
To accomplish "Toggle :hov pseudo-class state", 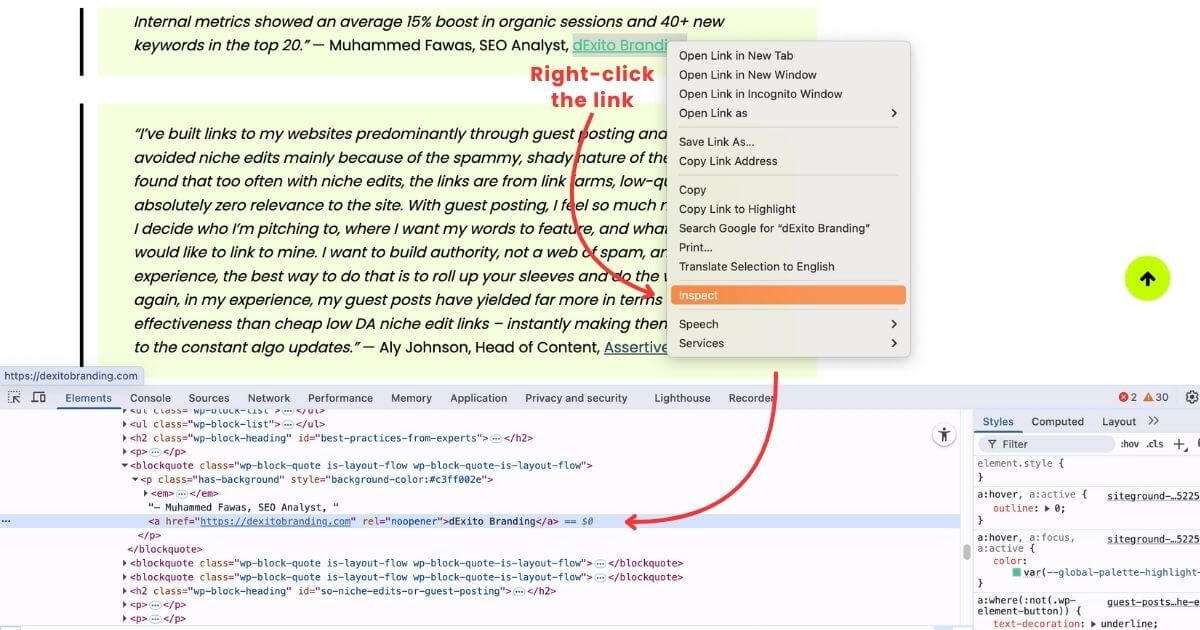I will tap(1131, 444).
